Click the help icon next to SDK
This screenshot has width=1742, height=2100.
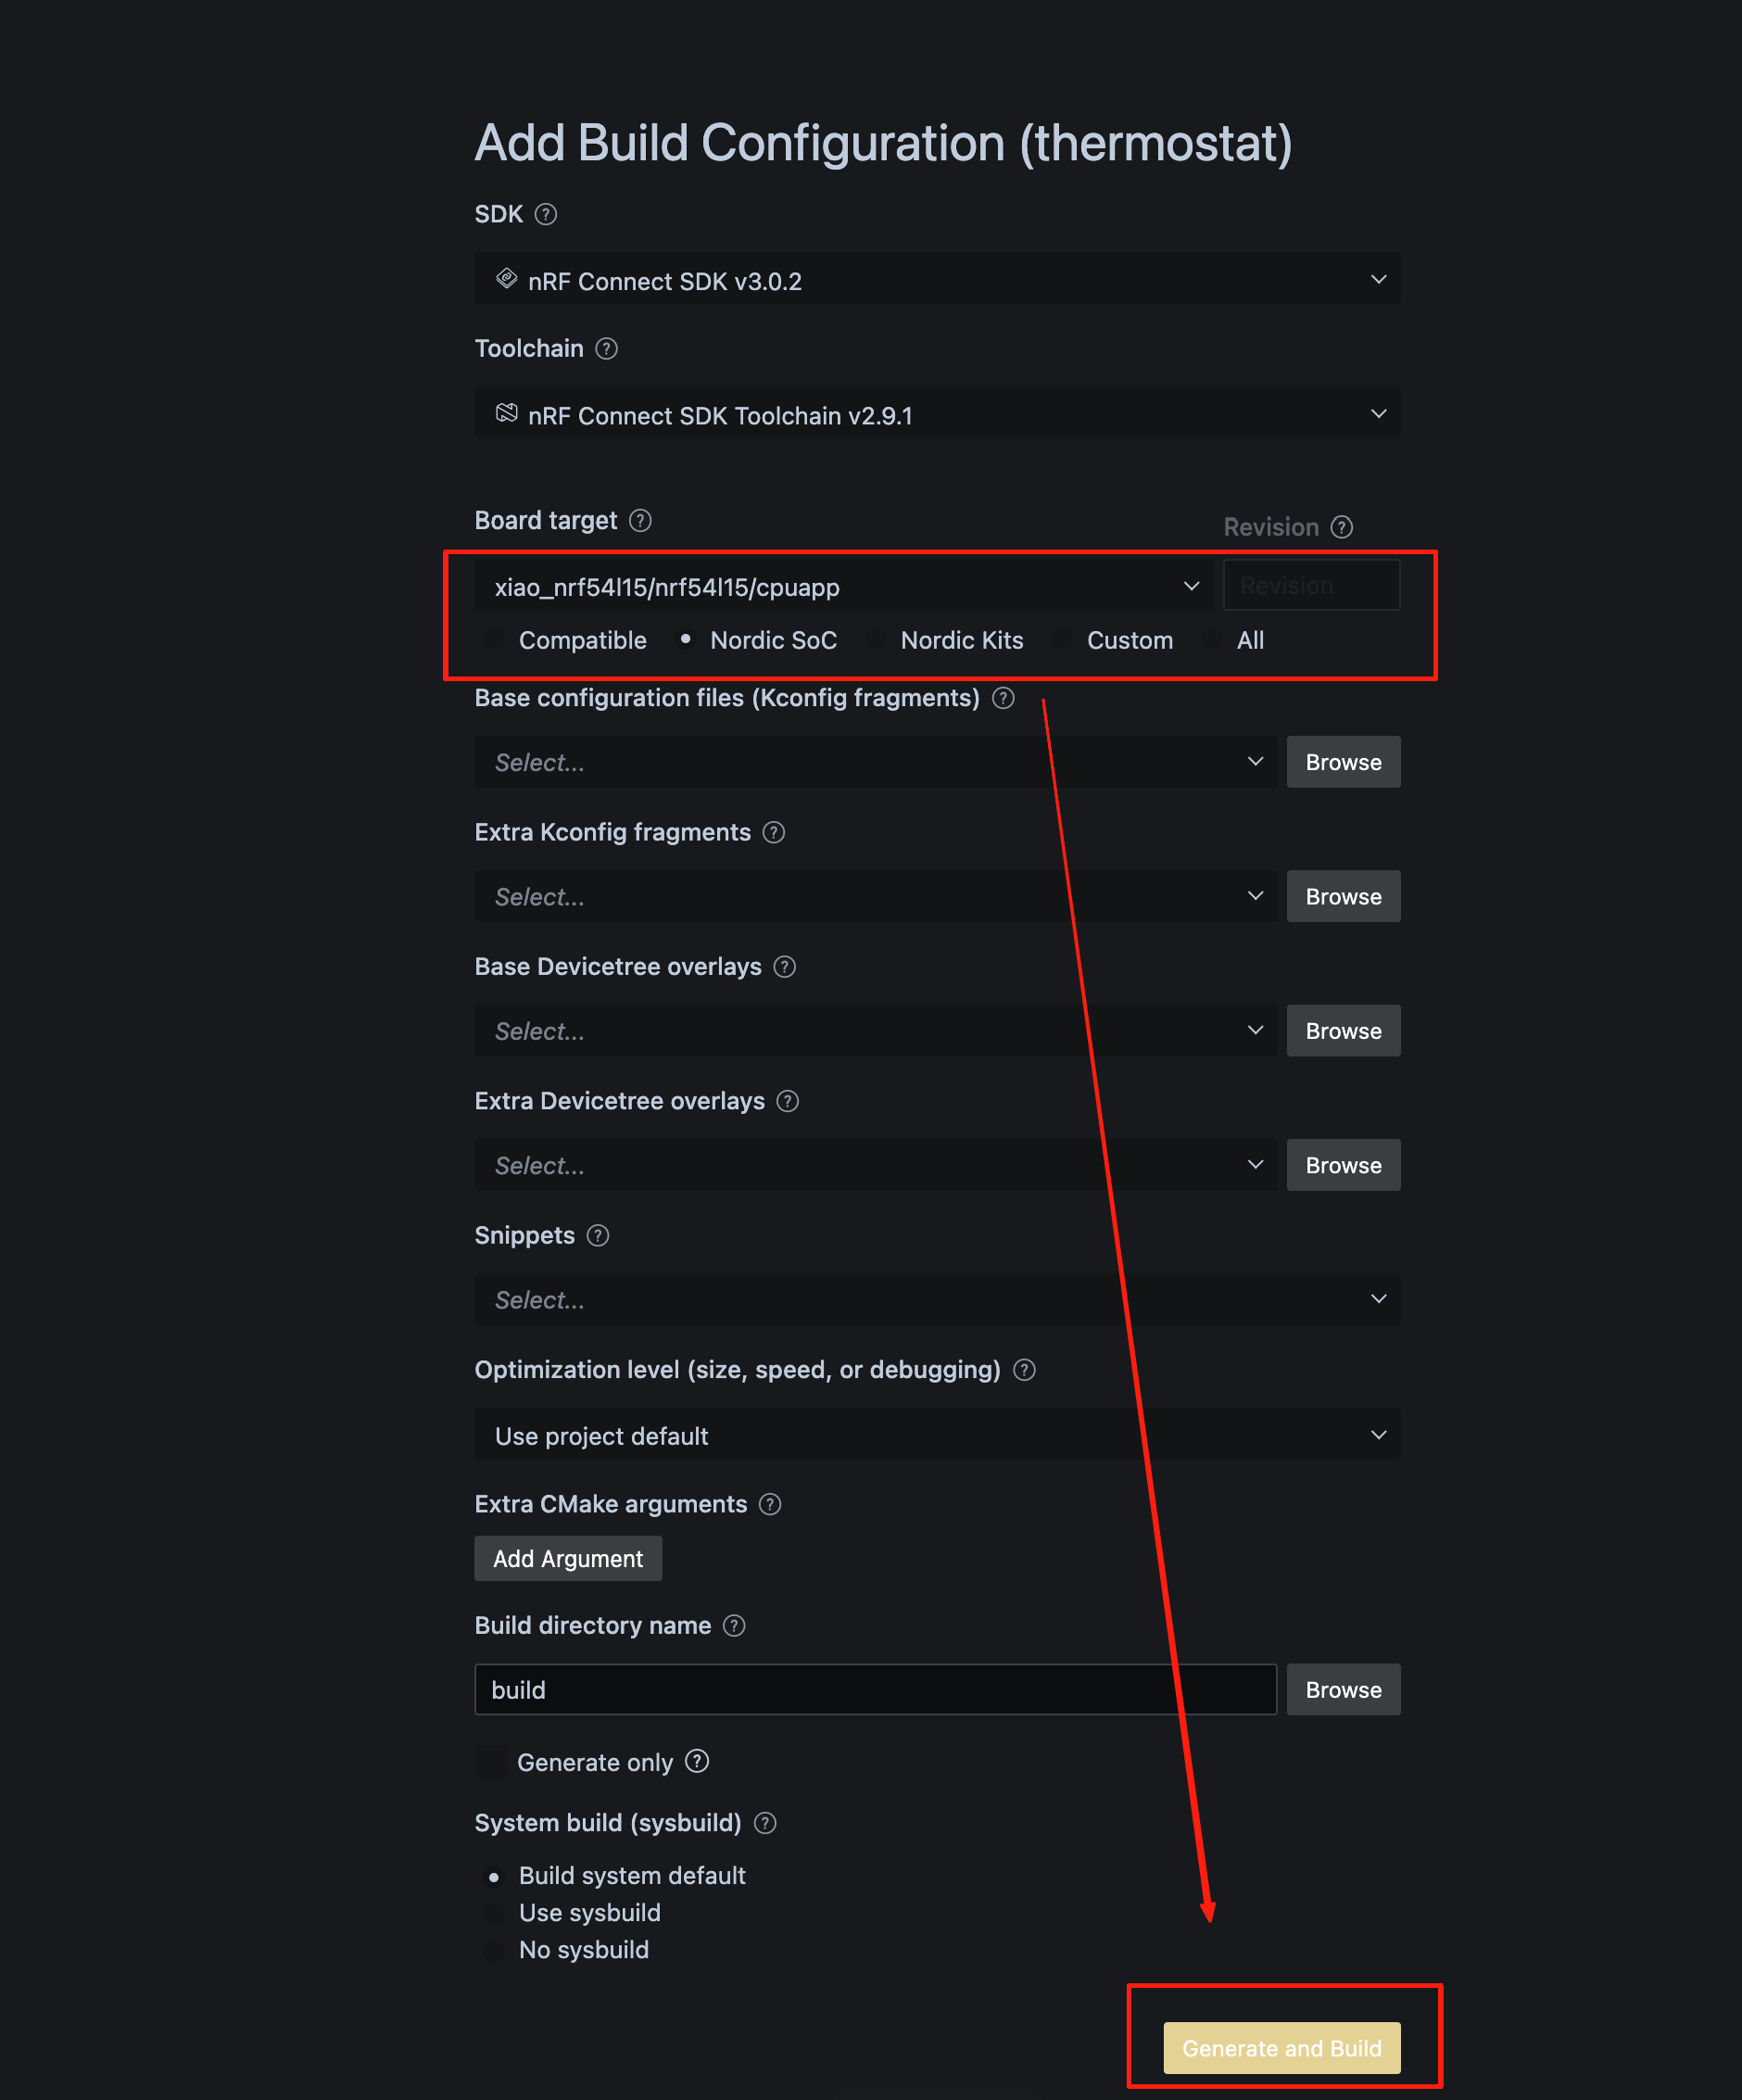click(x=545, y=214)
